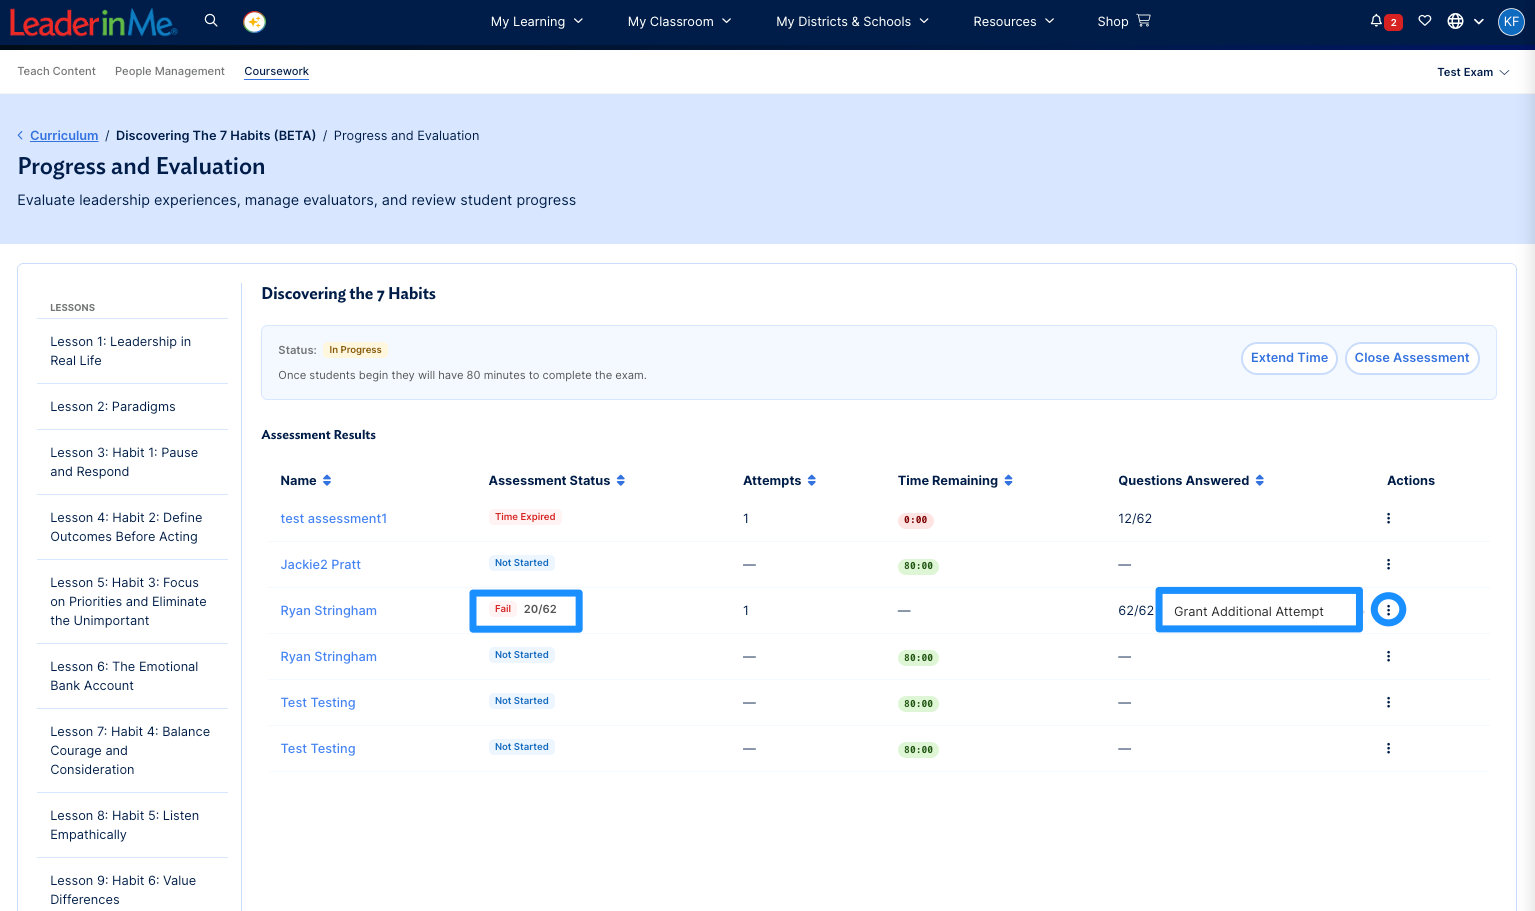Open the orange sparkle assistant icon
Viewport: 1535px width, 911px height.
pyautogui.click(x=255, y=21)
